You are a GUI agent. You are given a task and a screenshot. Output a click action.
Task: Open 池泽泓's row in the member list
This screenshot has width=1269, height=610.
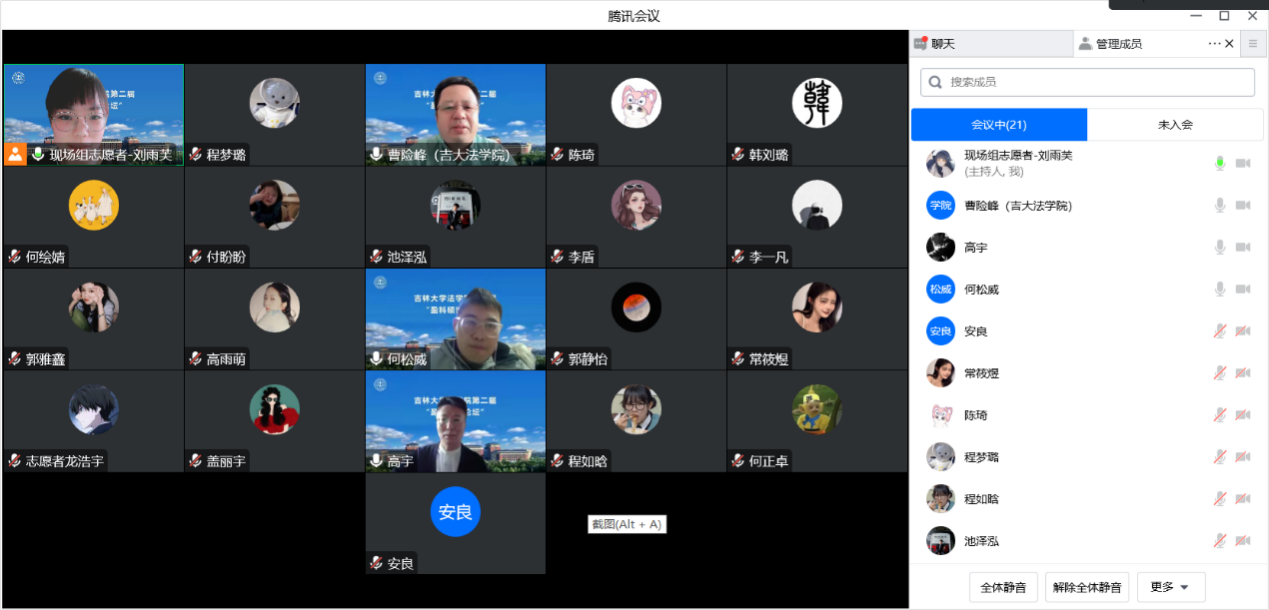coord(1060,541)
